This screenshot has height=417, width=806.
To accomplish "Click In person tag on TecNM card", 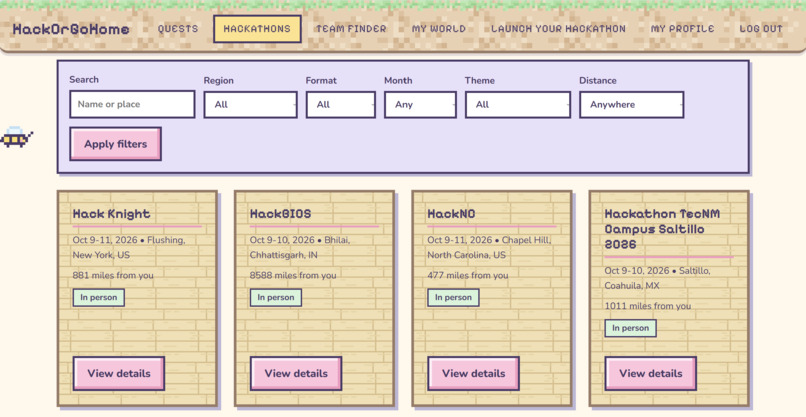I will tap(631, 328).
